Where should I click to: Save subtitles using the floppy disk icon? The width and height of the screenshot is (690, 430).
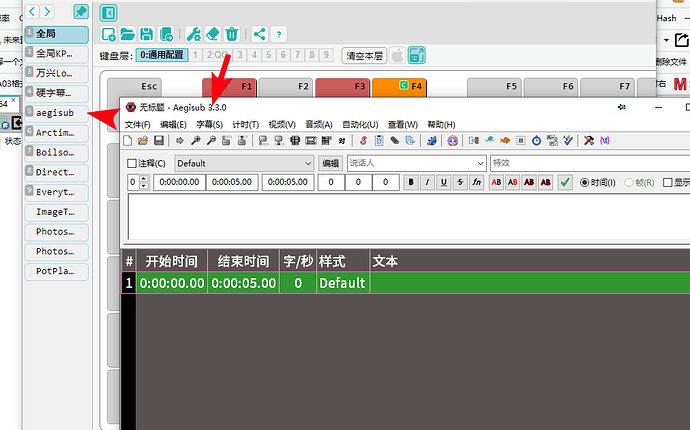coord(159,140)
